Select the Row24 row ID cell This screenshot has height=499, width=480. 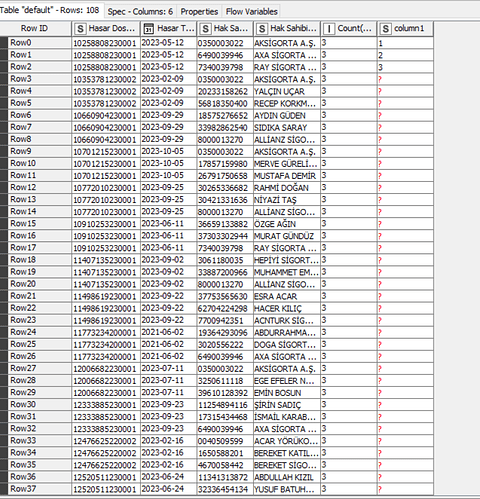(39, 332)
